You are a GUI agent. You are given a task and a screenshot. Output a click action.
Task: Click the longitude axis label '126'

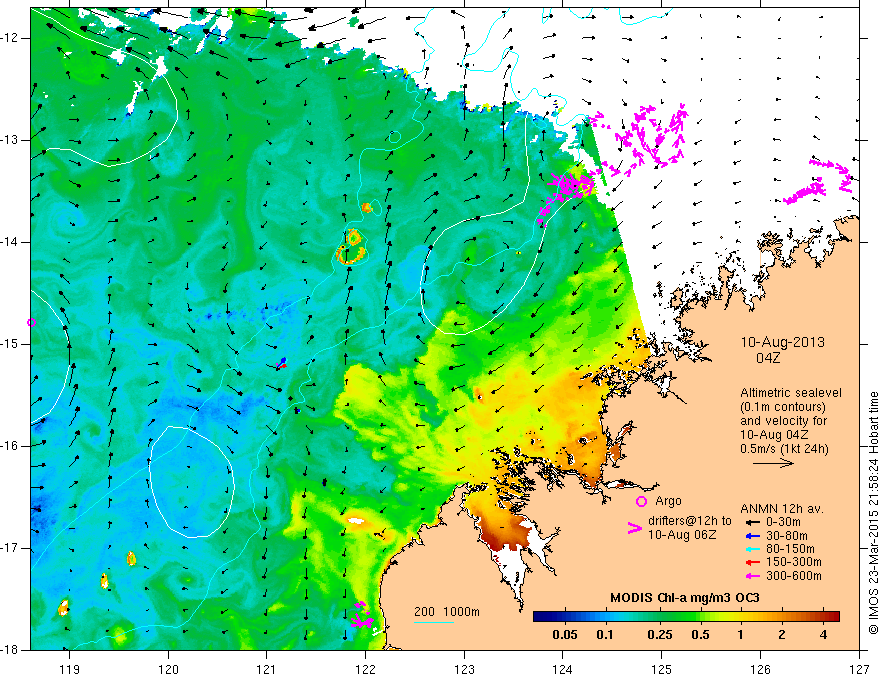pos(760,669)
